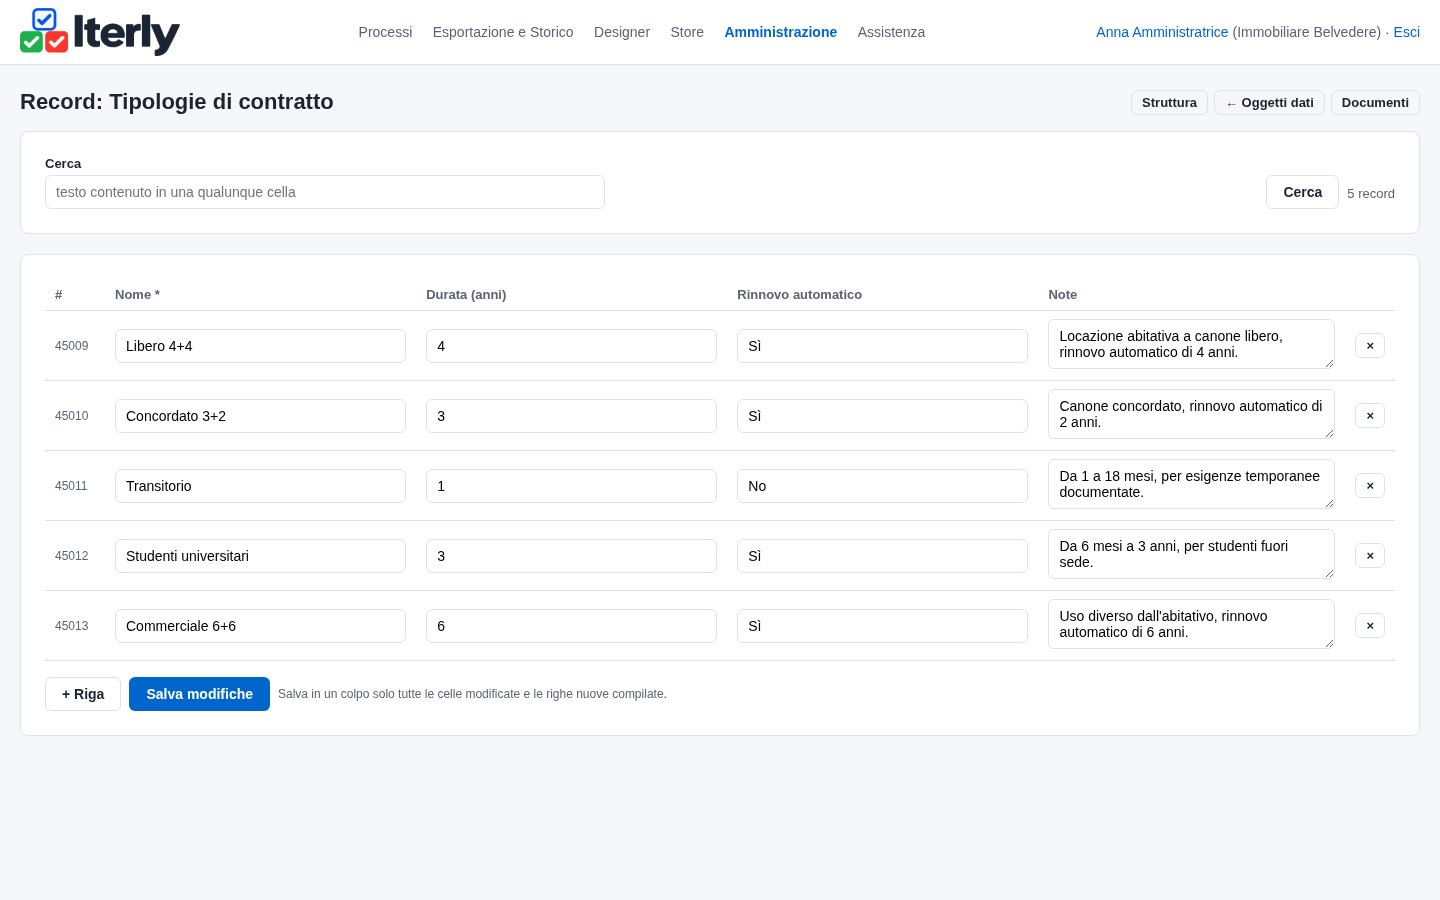Click record ID 45009
This screenshot has height=900, width=1440.
tap(71, 346)
